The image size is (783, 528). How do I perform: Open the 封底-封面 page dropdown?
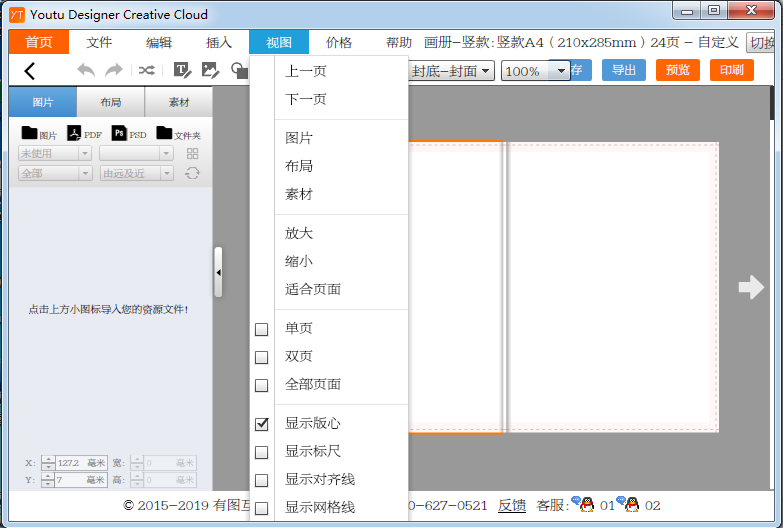tap(451, 71)
